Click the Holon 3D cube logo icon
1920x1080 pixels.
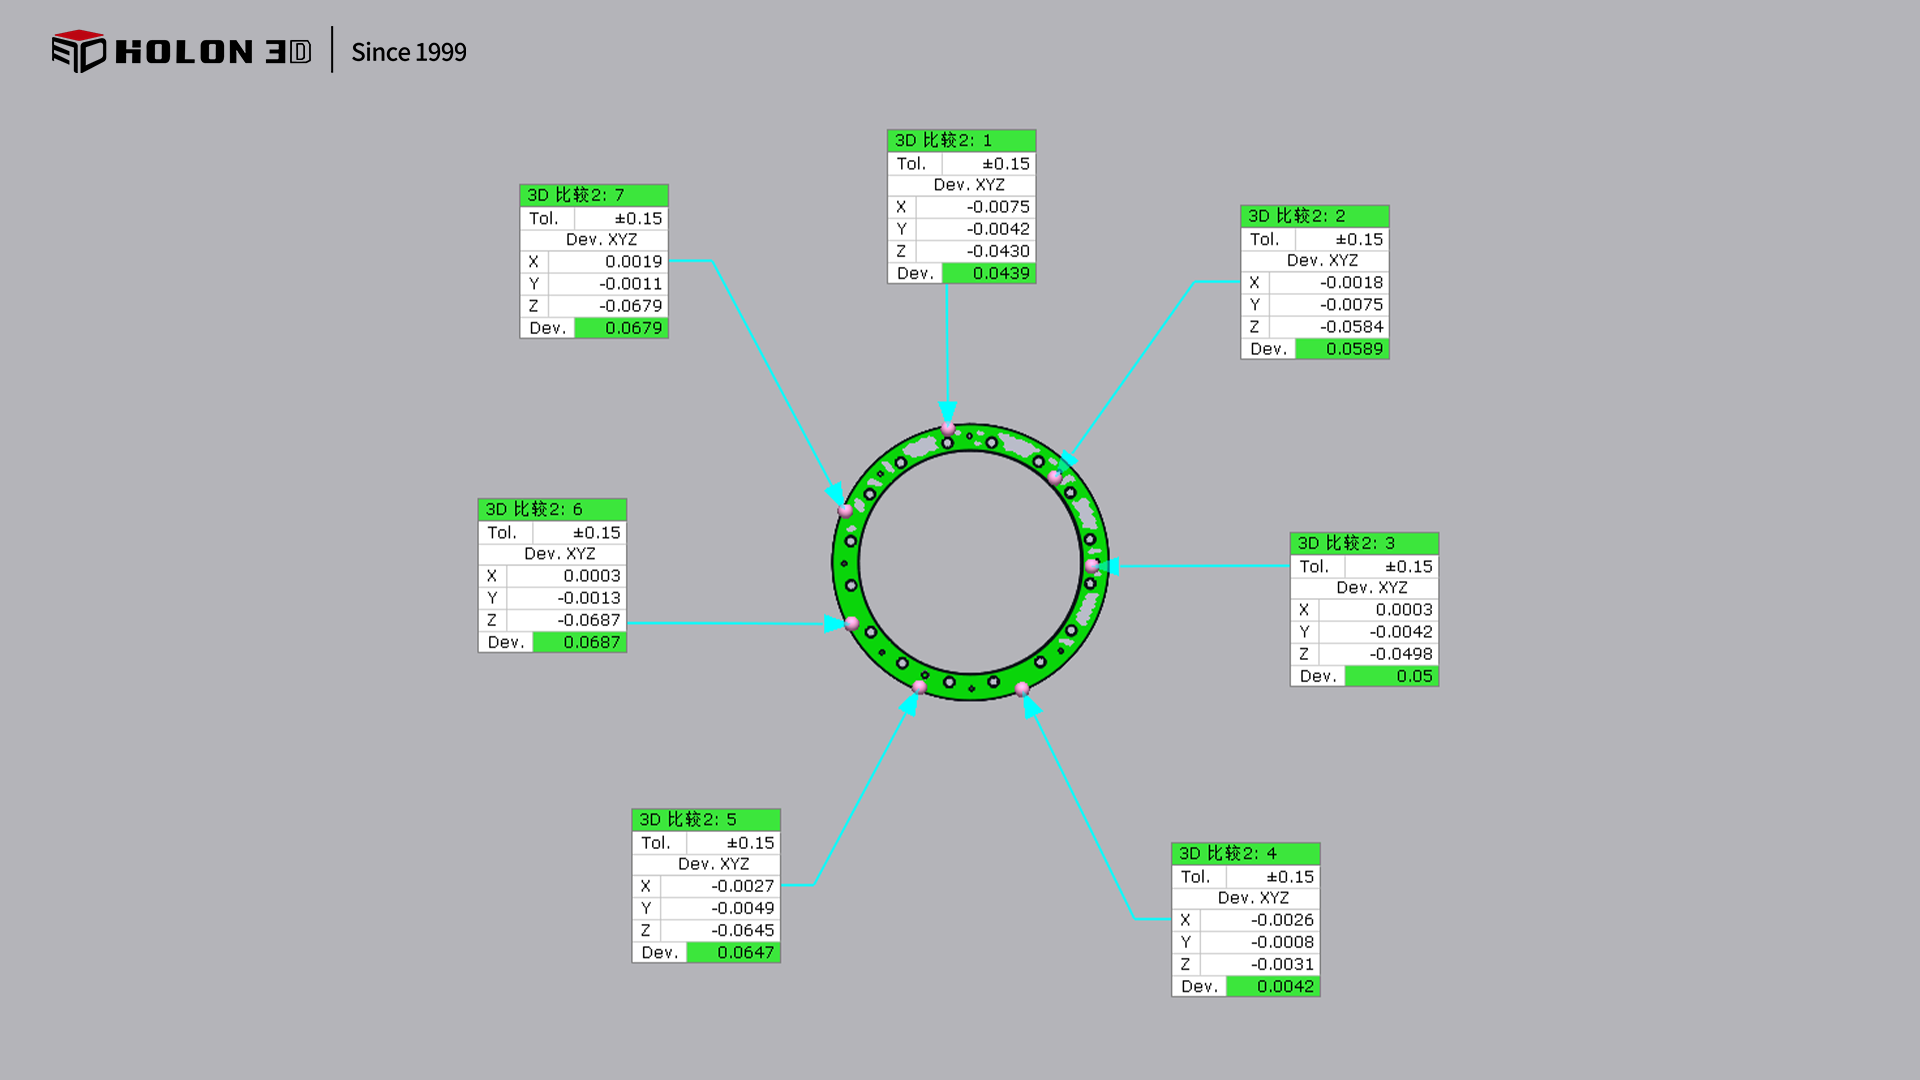tap(78, 51)
